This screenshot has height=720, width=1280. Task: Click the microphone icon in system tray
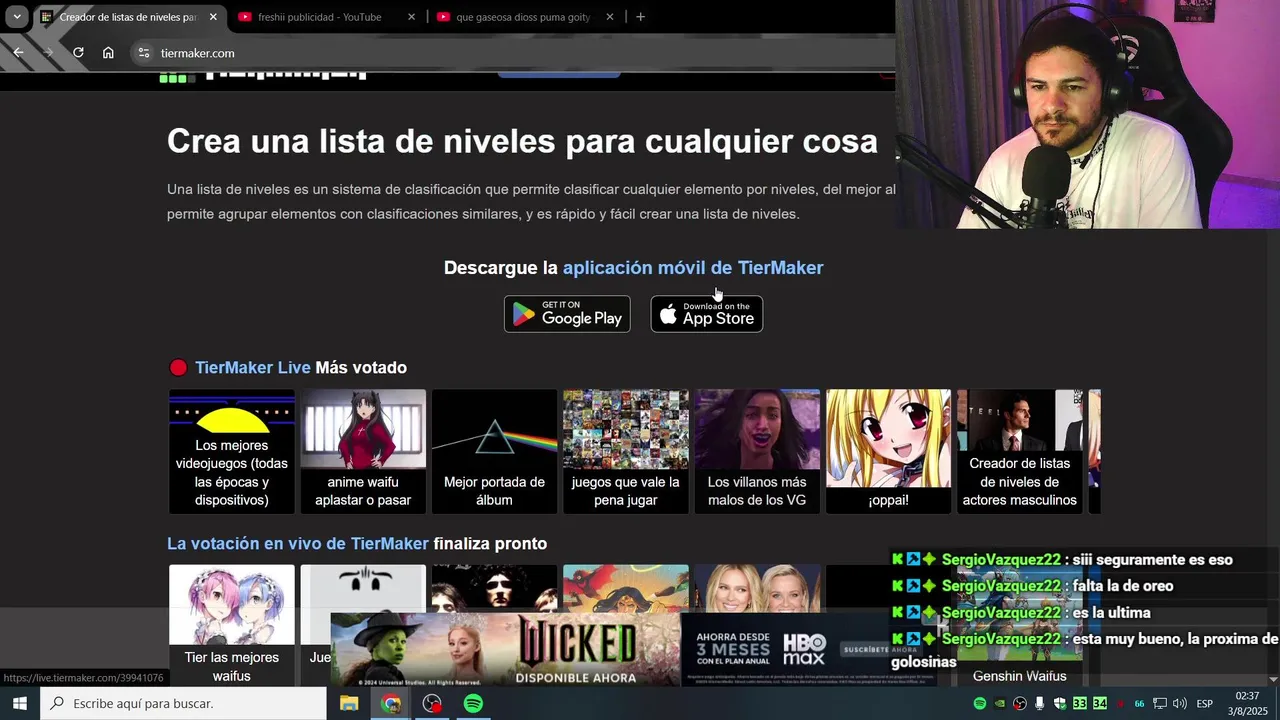[1040, 704]
